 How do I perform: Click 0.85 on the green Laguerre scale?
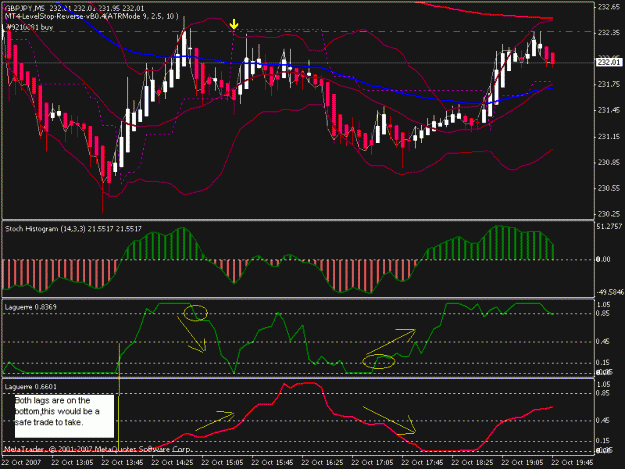pyautogui.click(x=603, y=314)
